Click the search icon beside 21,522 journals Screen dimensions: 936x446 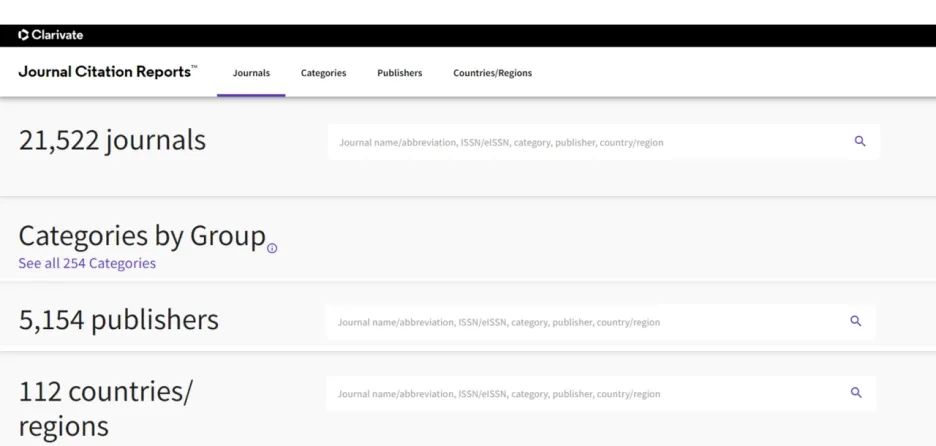(860, 142)
